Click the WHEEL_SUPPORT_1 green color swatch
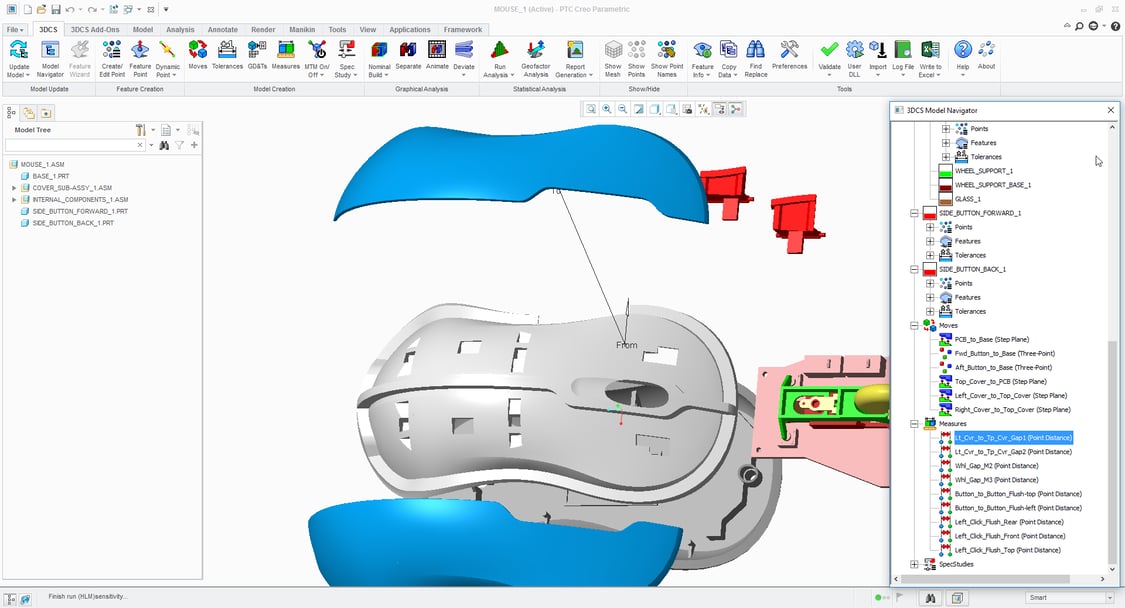This screenshot has width=1125, height=608. point(943,171)
